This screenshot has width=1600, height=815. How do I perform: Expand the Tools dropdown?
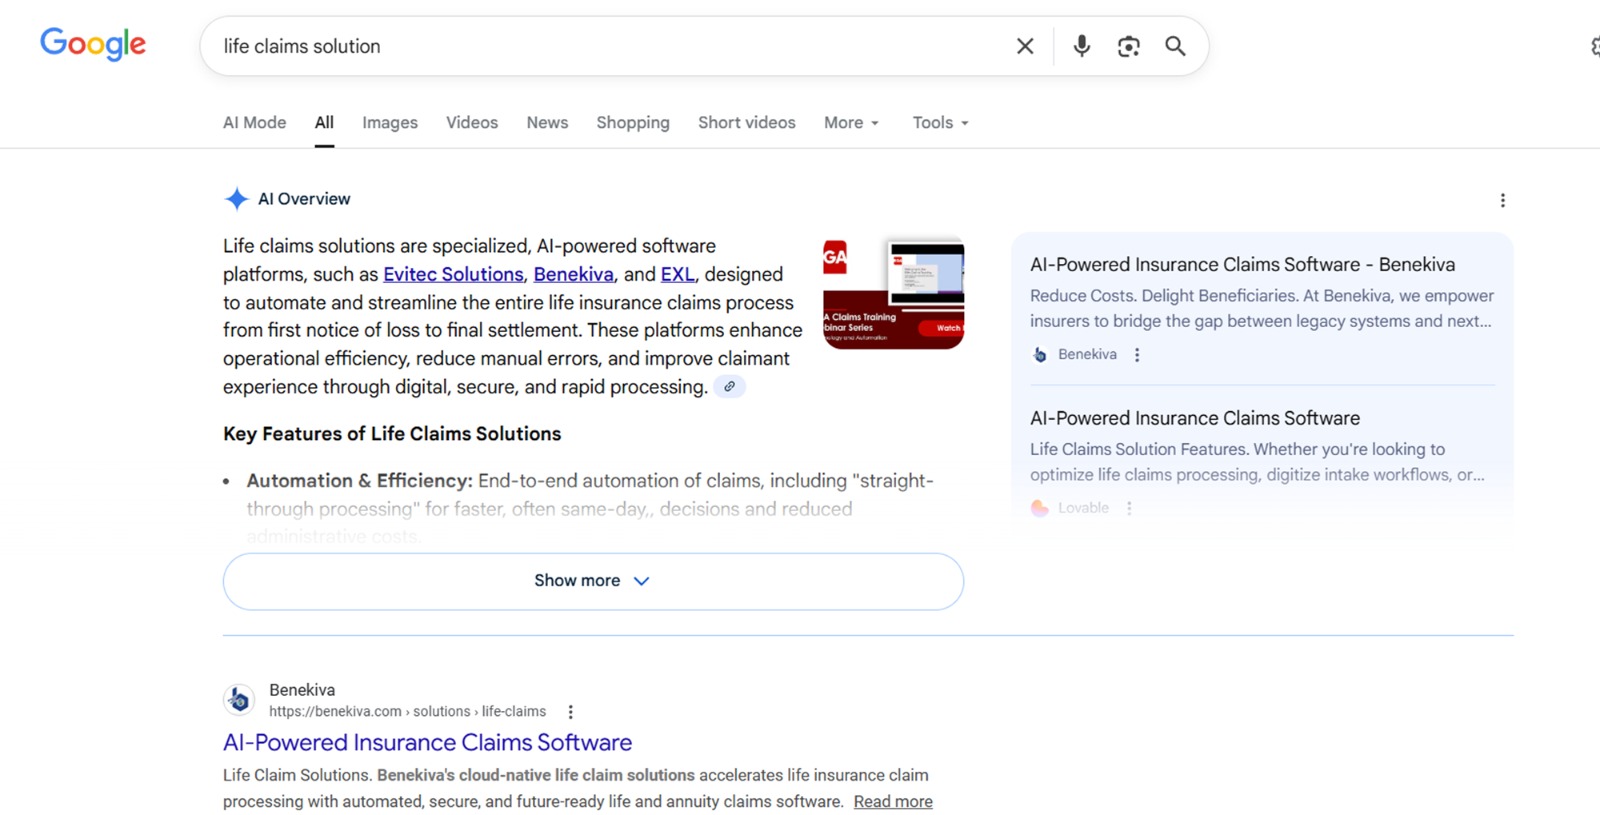(x=940, y=122)
